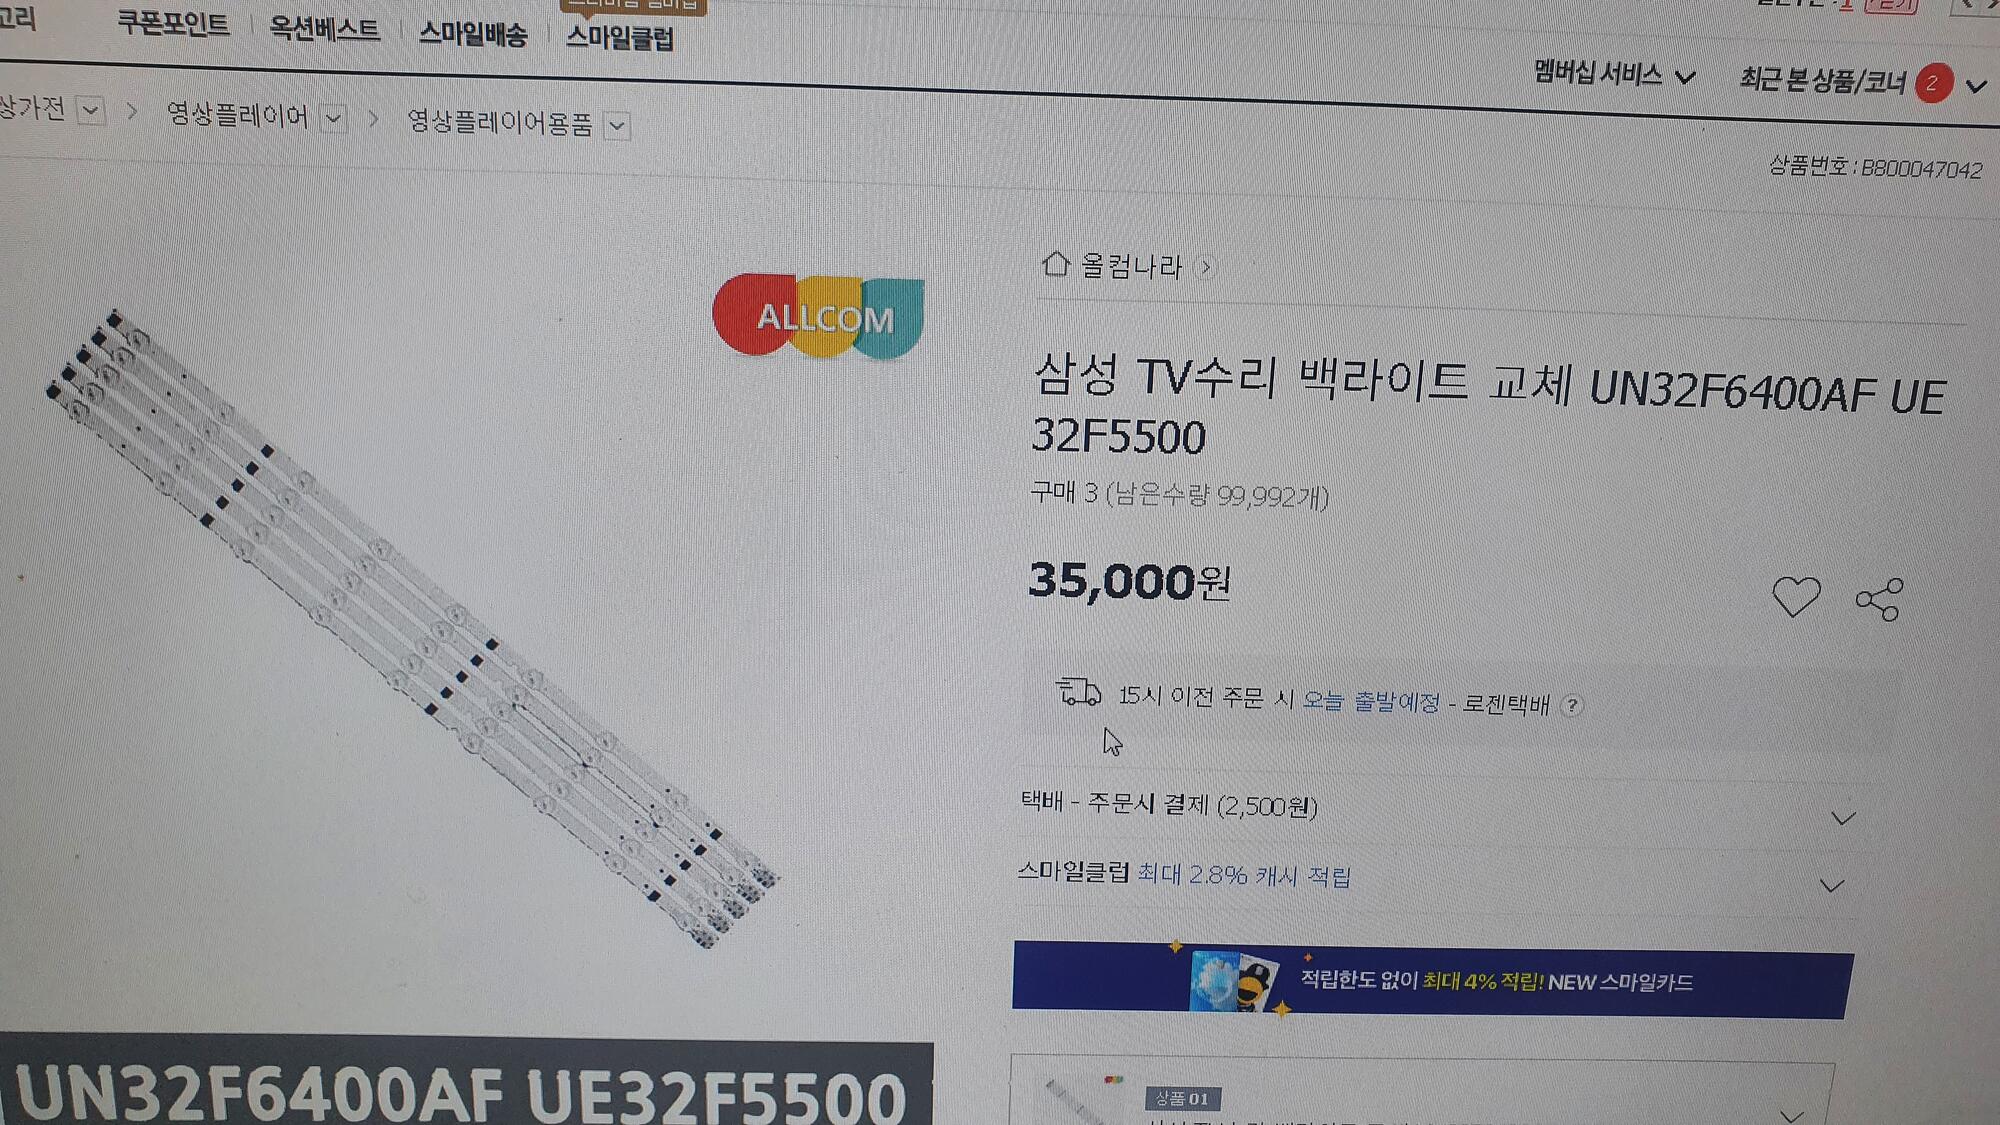Click the ALLCOM logo on product image
The width and height of the screenshot is (2000, 1125).
(x=819, y=316)
